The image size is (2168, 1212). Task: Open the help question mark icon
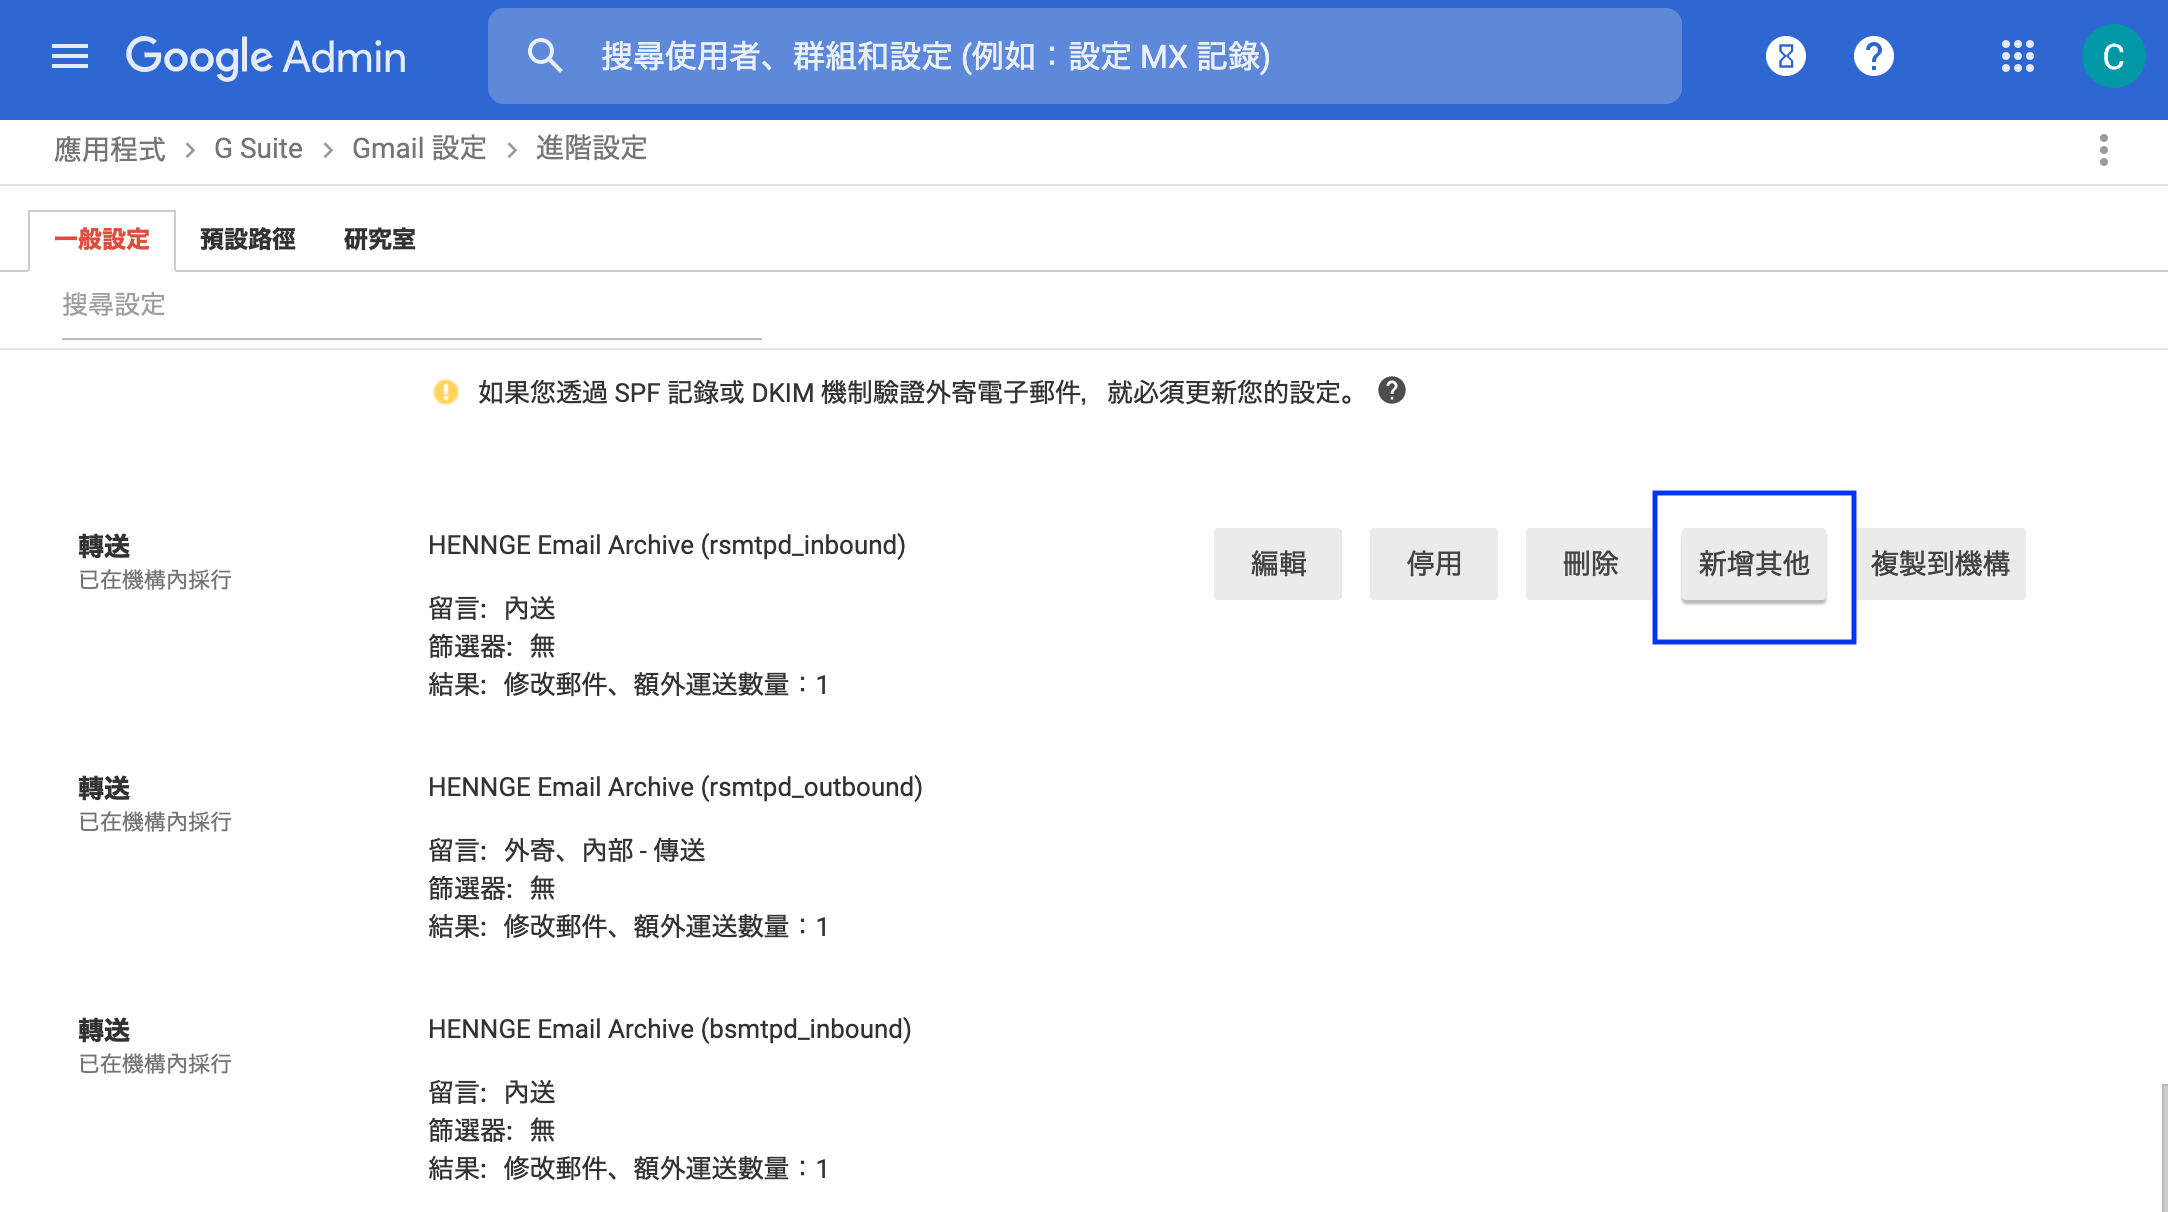[1874, 56]
